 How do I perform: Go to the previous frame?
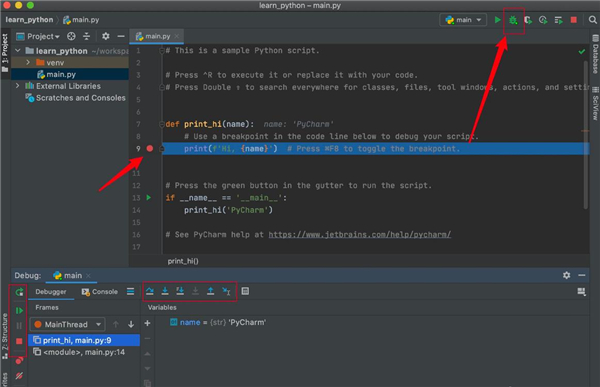coord(116,324)
